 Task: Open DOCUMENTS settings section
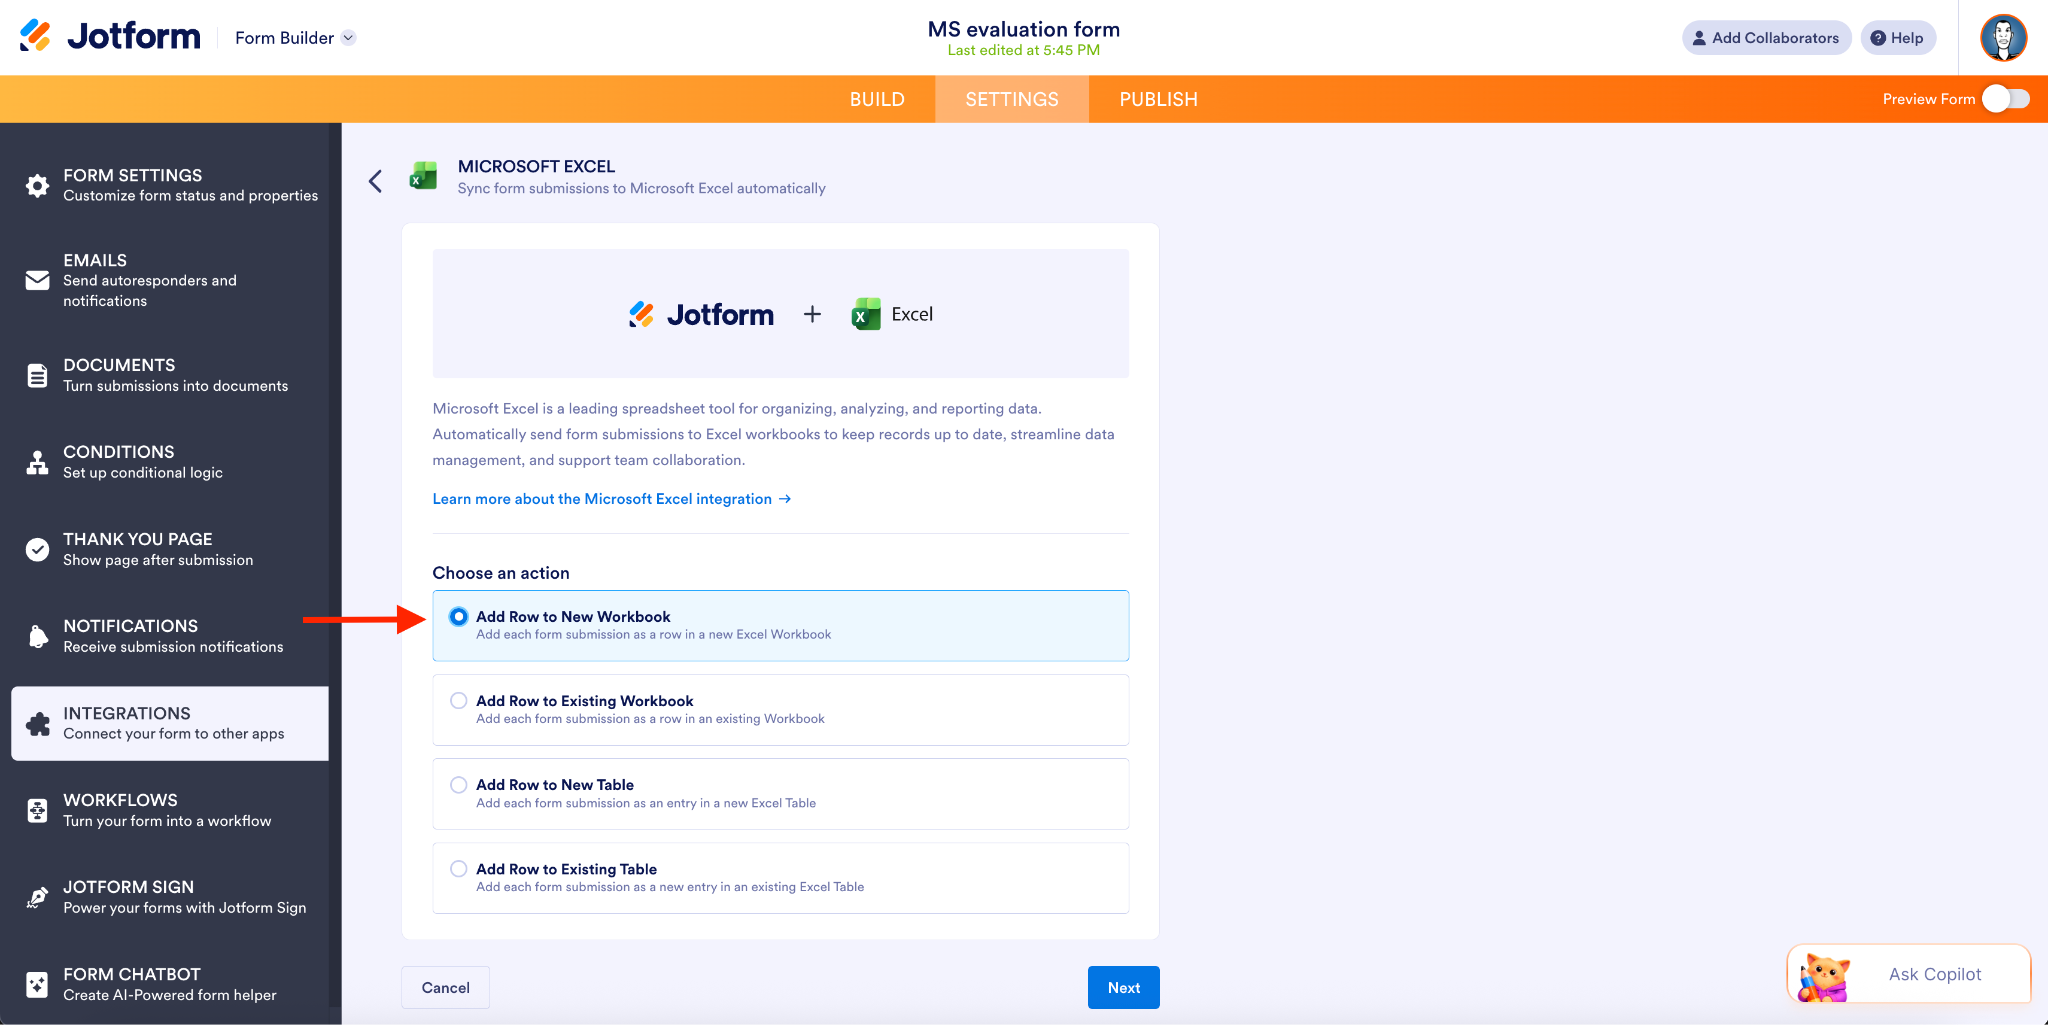(x=170, y=375)
